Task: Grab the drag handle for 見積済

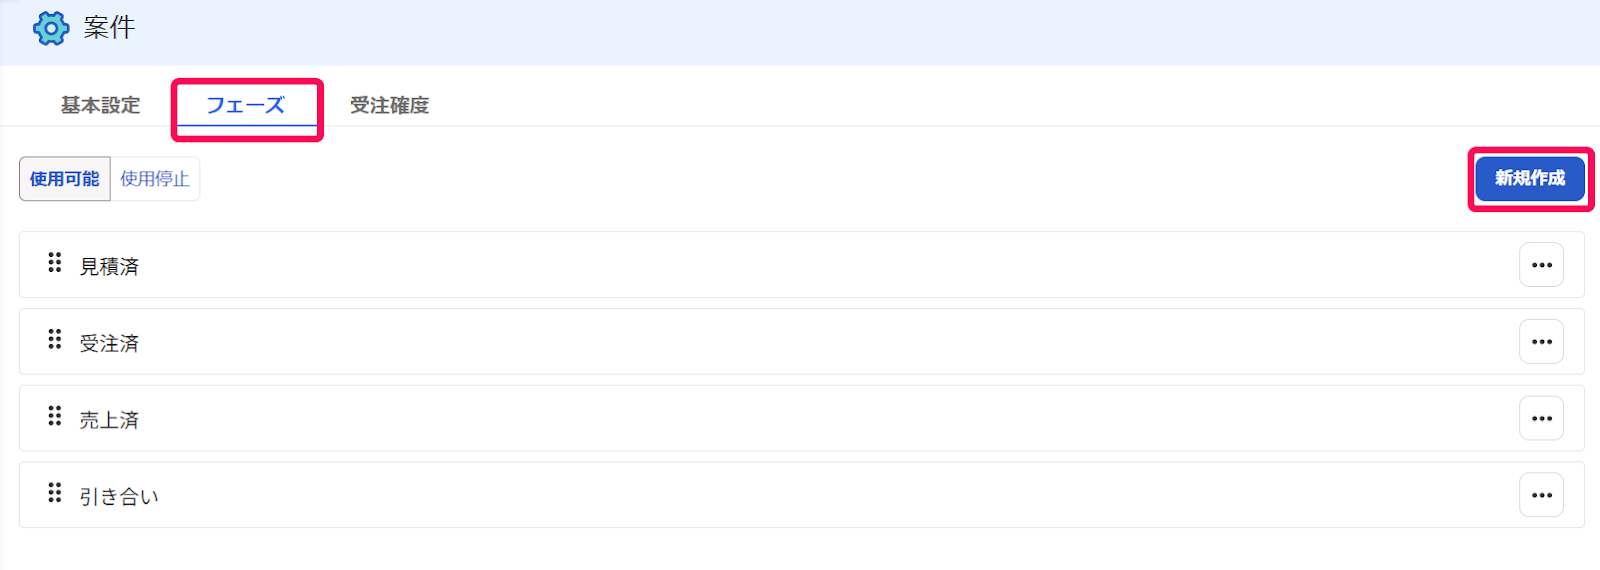Action: (x=55, y=262)
